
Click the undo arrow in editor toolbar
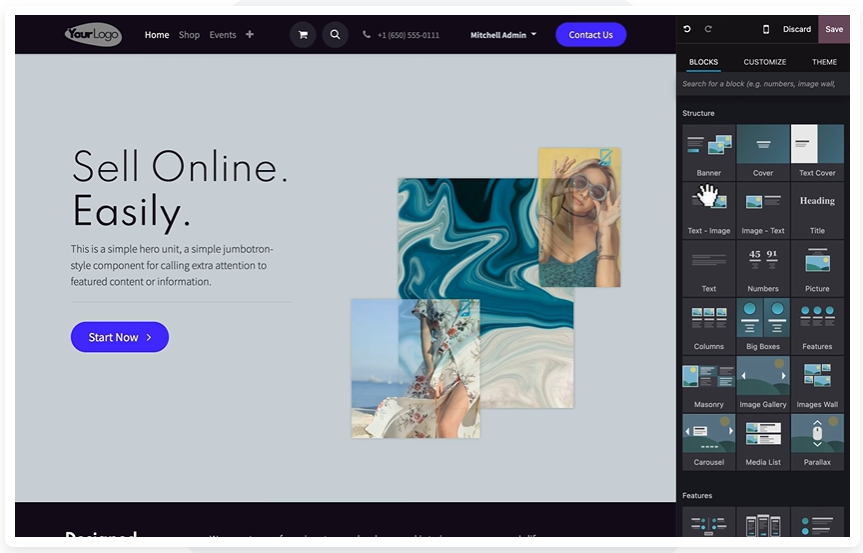(687, 29)
